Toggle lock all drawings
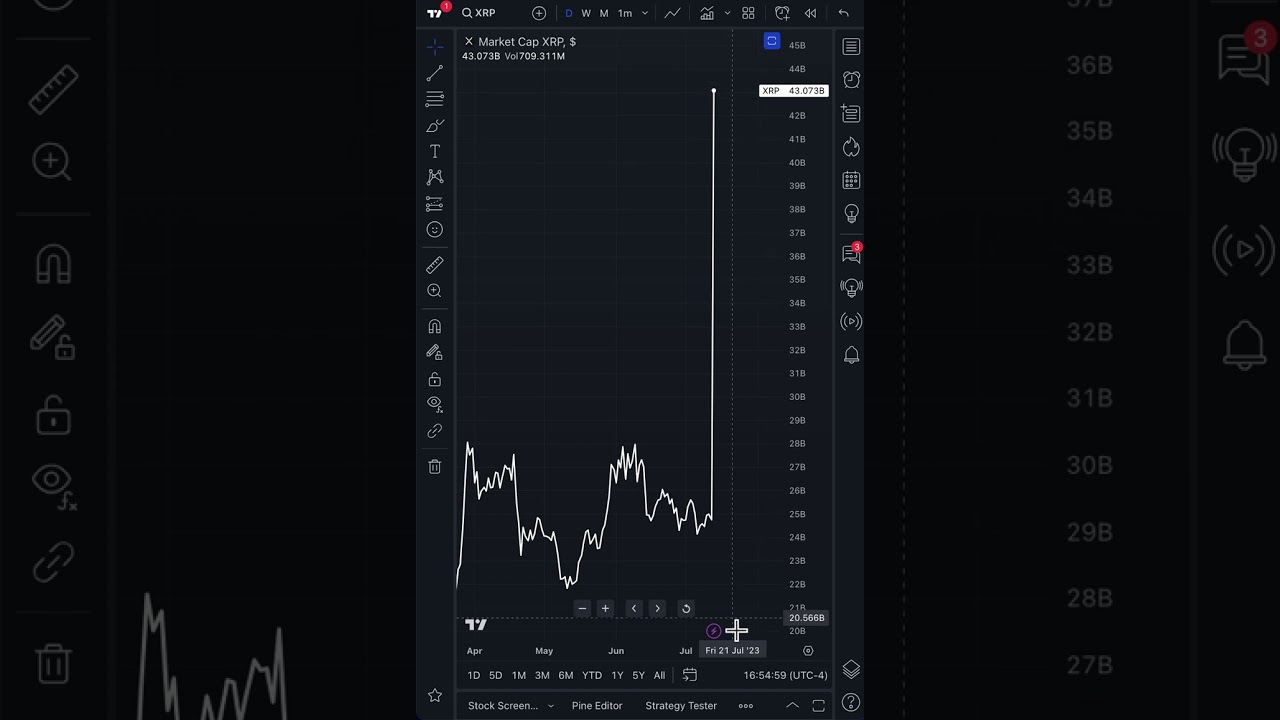 point(435,379)
